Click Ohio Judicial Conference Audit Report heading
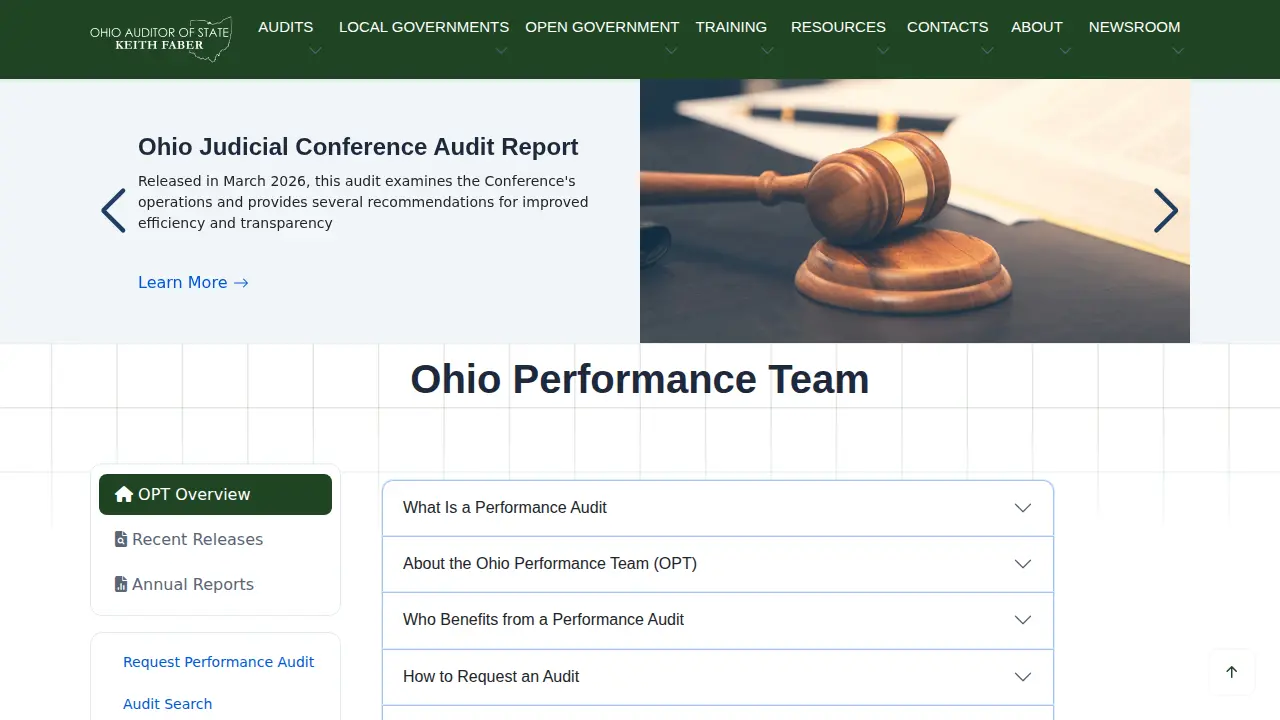1280x720 pixels. tap(358, 147)
